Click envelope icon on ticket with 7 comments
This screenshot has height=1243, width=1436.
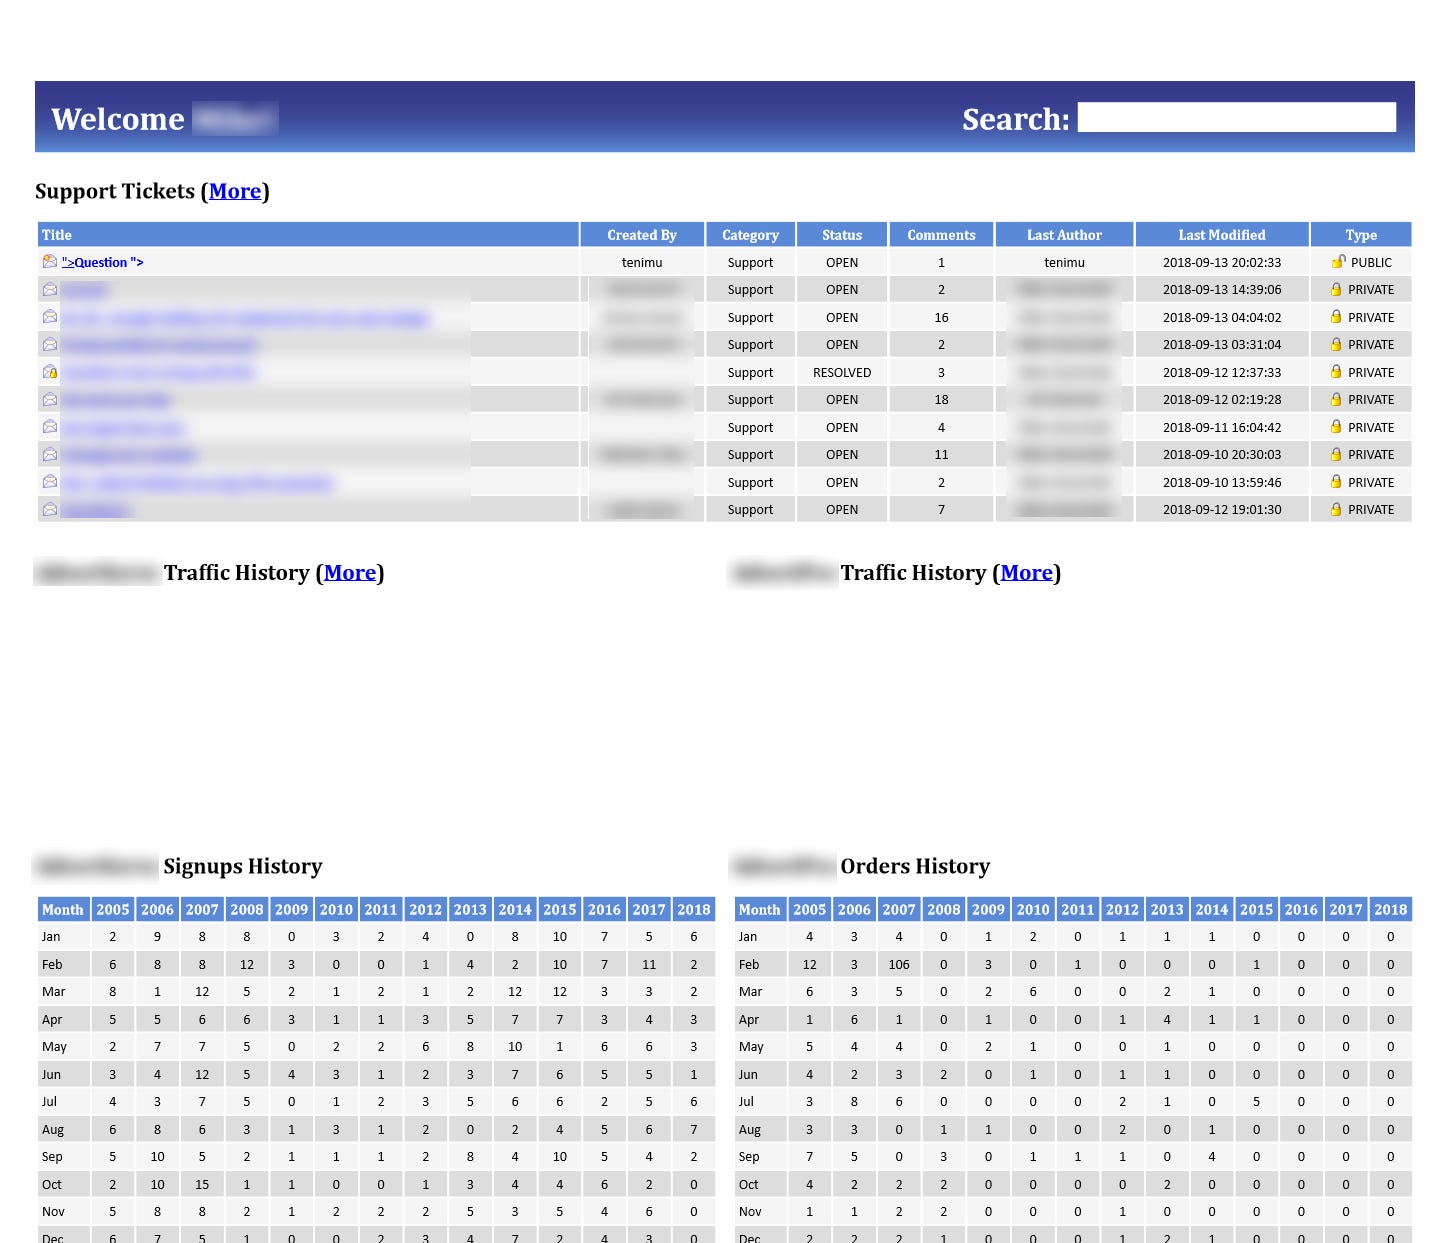(x=49, y=509)
